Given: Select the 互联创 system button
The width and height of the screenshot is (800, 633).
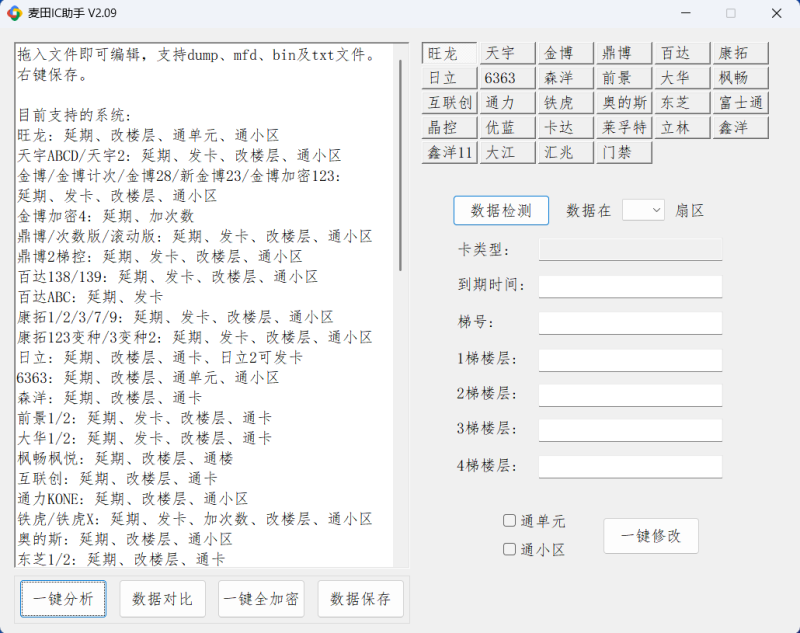Looking at the screenshot, I should coord(449,103).
